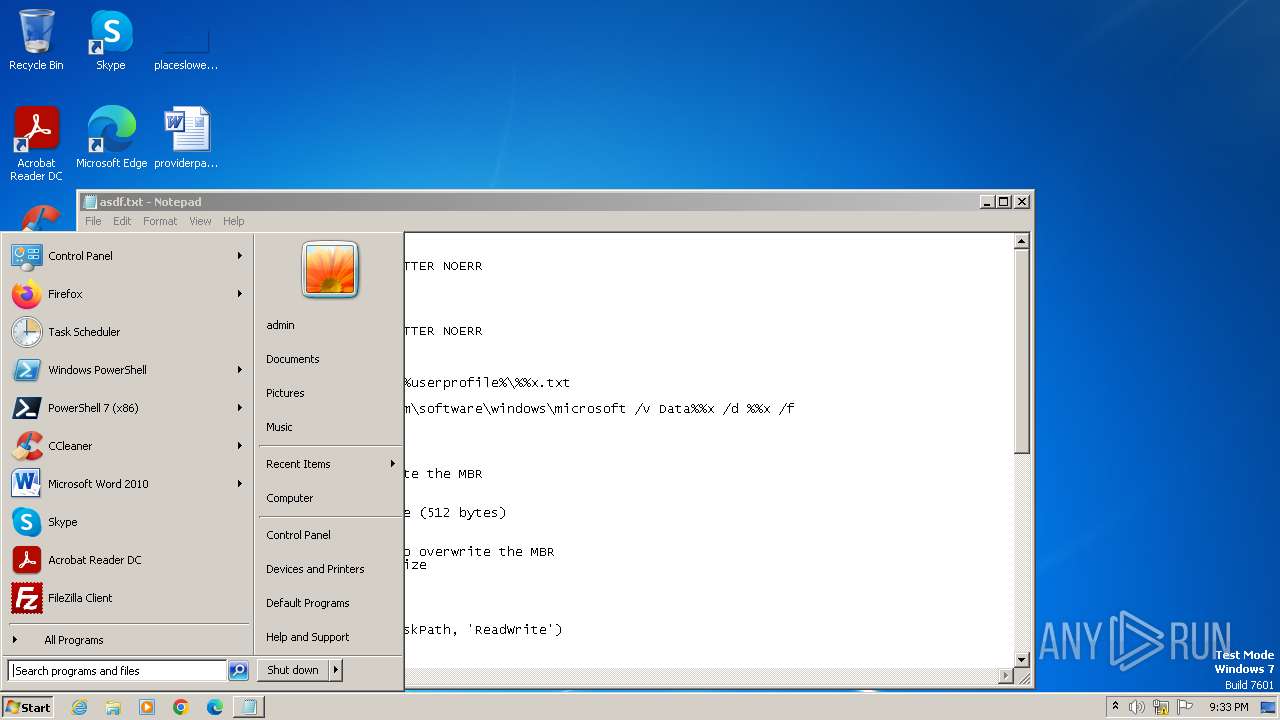The image size is (1280, 720).
Task: Expand CCleaner jump list arrow
Action: click(x=240, y=446)
